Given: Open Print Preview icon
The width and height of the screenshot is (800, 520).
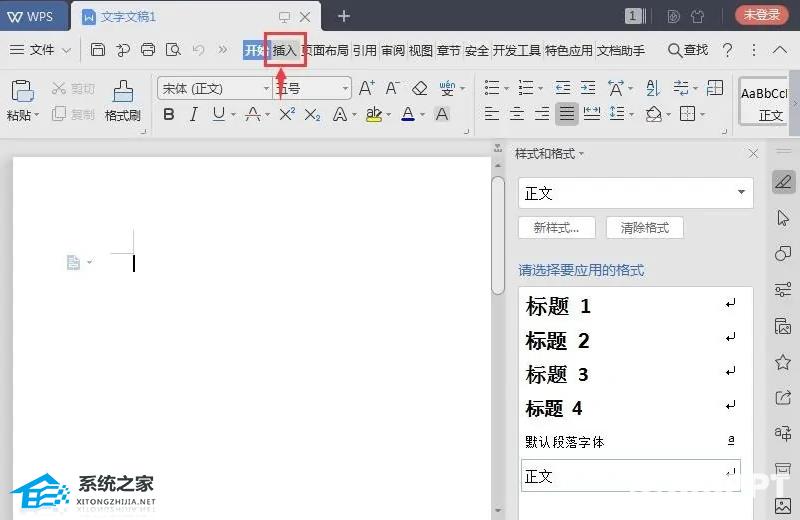Looking at the screenshot, I should tap(173, 49).
